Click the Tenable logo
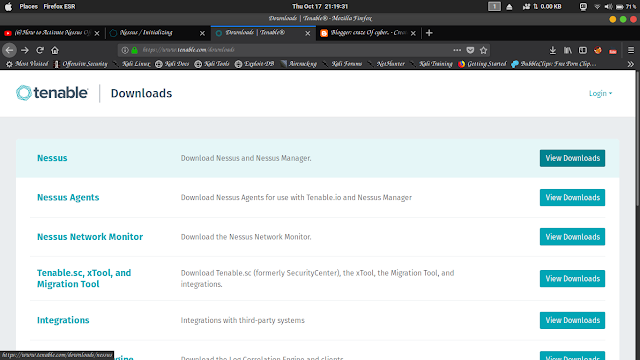The width and height of the screenshot is (640, 360). pos(52,93)
